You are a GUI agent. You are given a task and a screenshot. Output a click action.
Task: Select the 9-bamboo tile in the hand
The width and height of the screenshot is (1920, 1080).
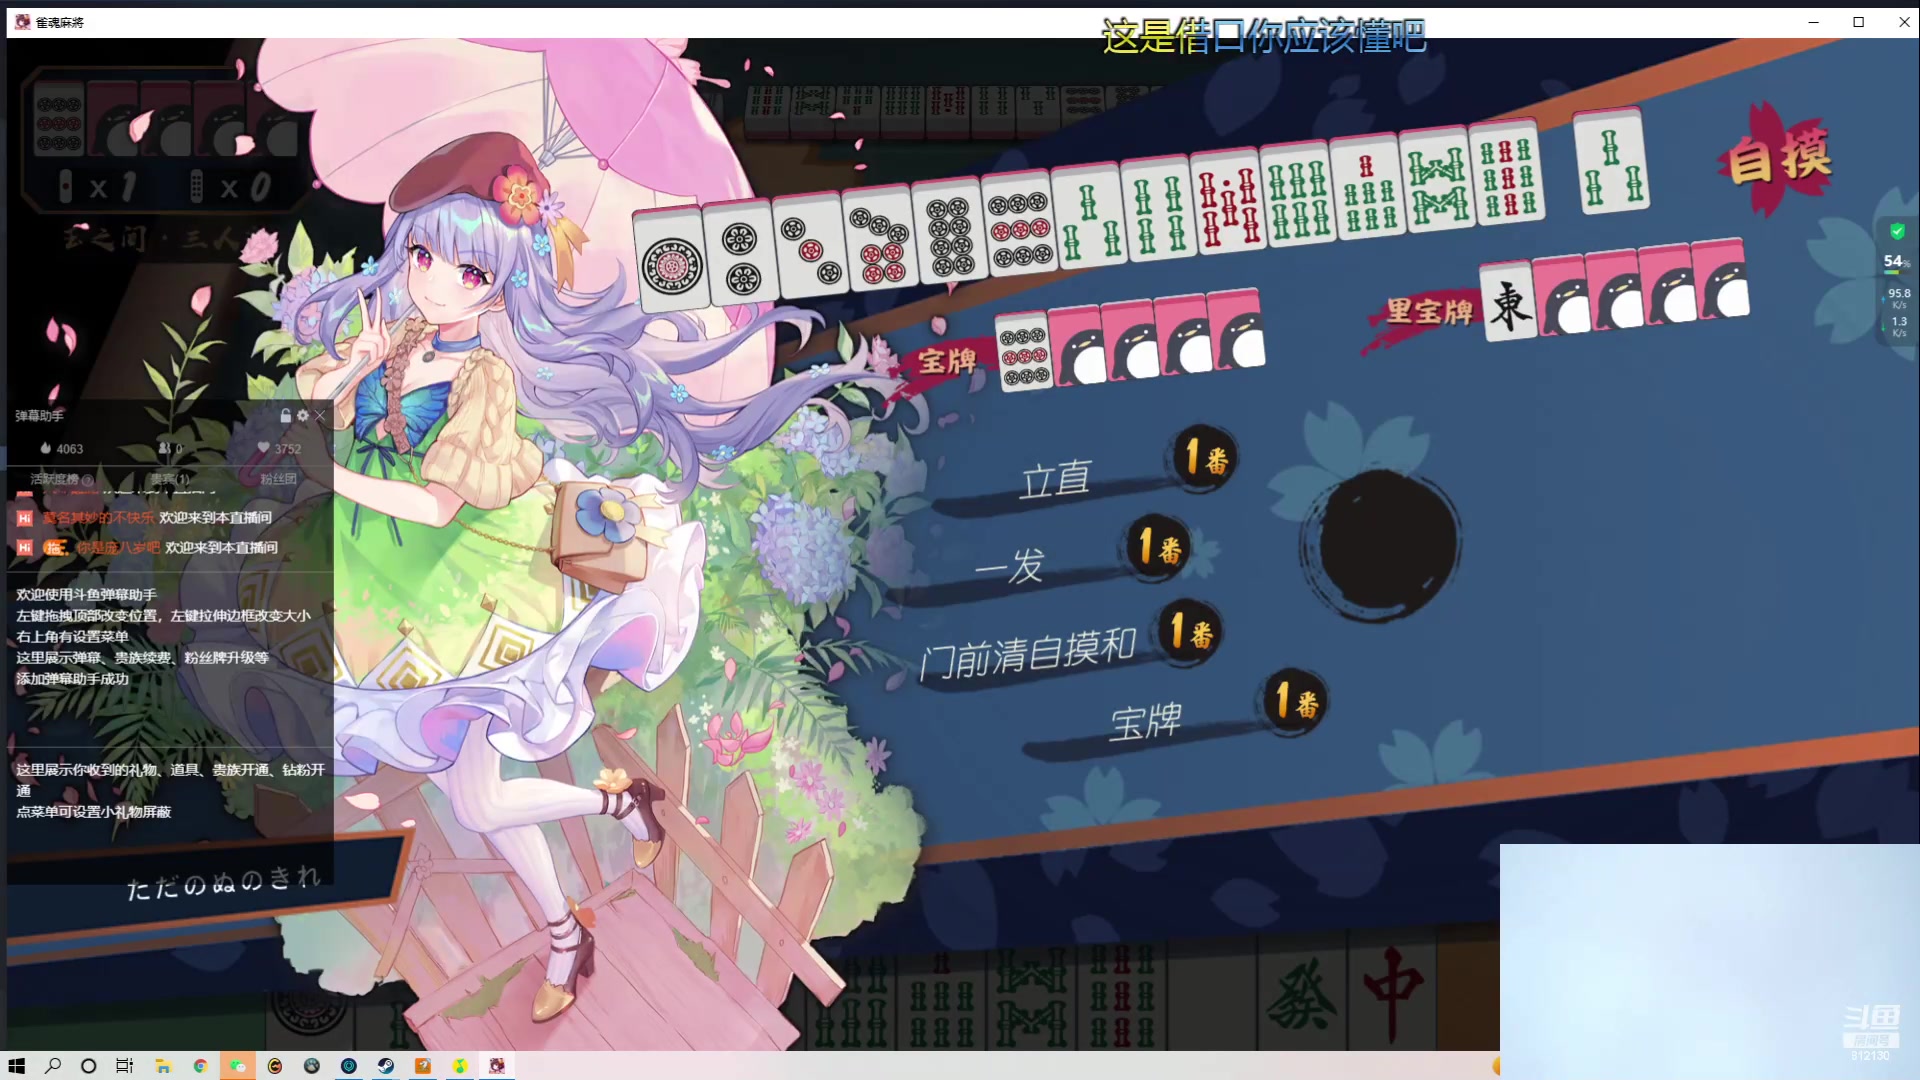click(x=1508, y=172)
